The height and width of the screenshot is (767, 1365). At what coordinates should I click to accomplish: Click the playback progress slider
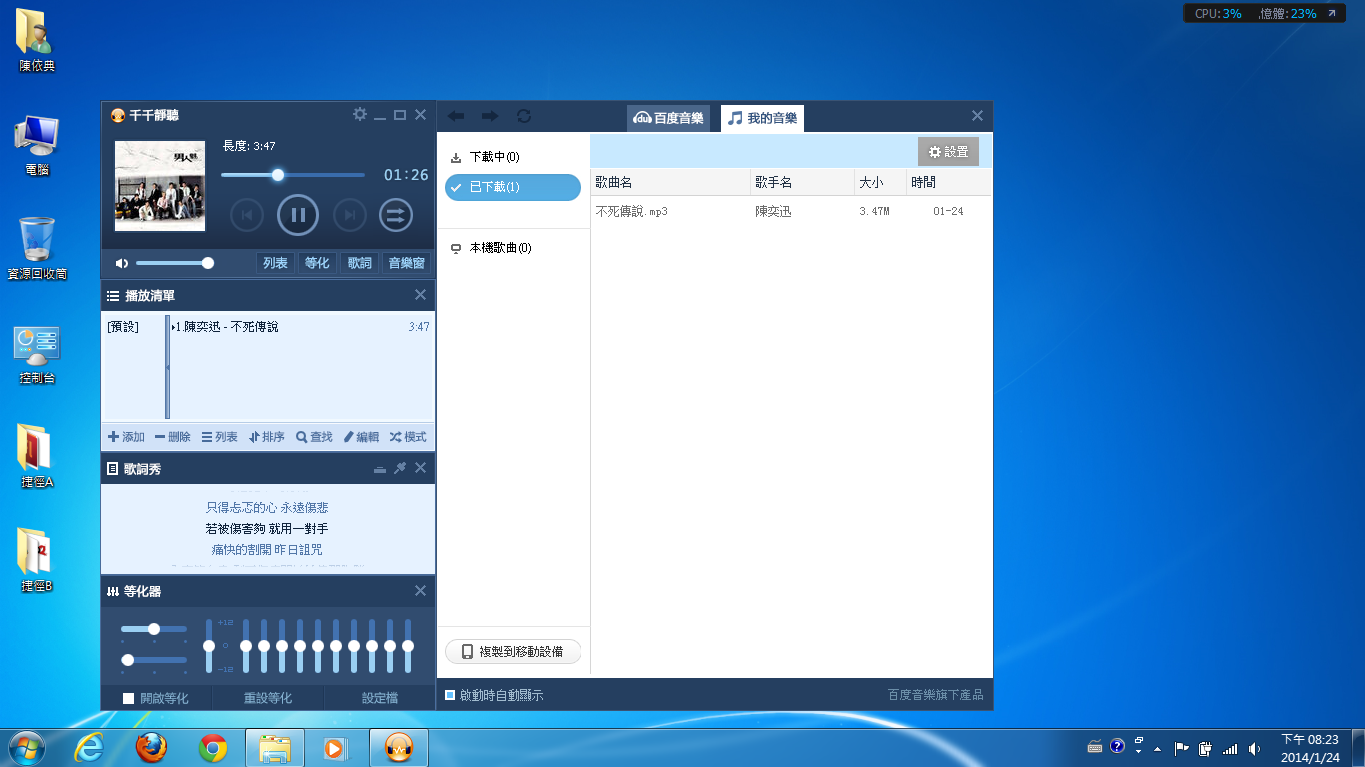[293, 175]
